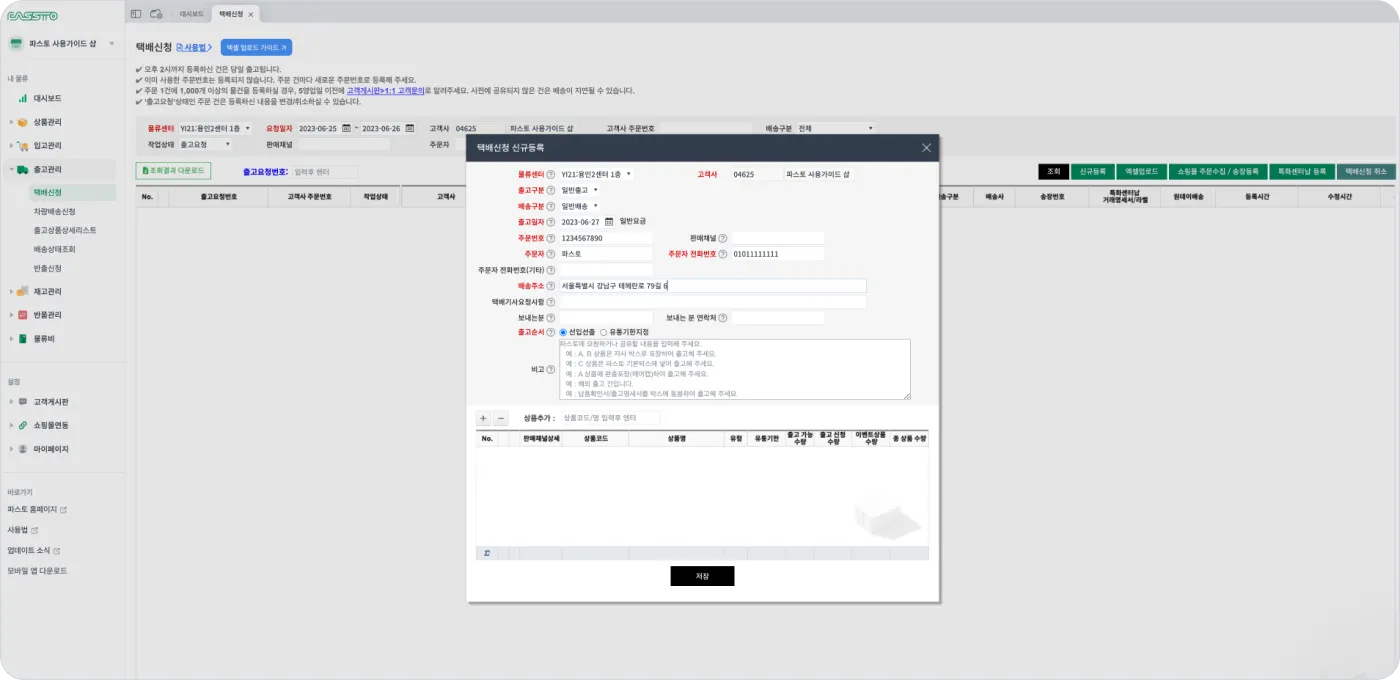Click the 택배신청 취소 button
1400x680 pixels.
pyautogui.click(x=1366, y=171)
